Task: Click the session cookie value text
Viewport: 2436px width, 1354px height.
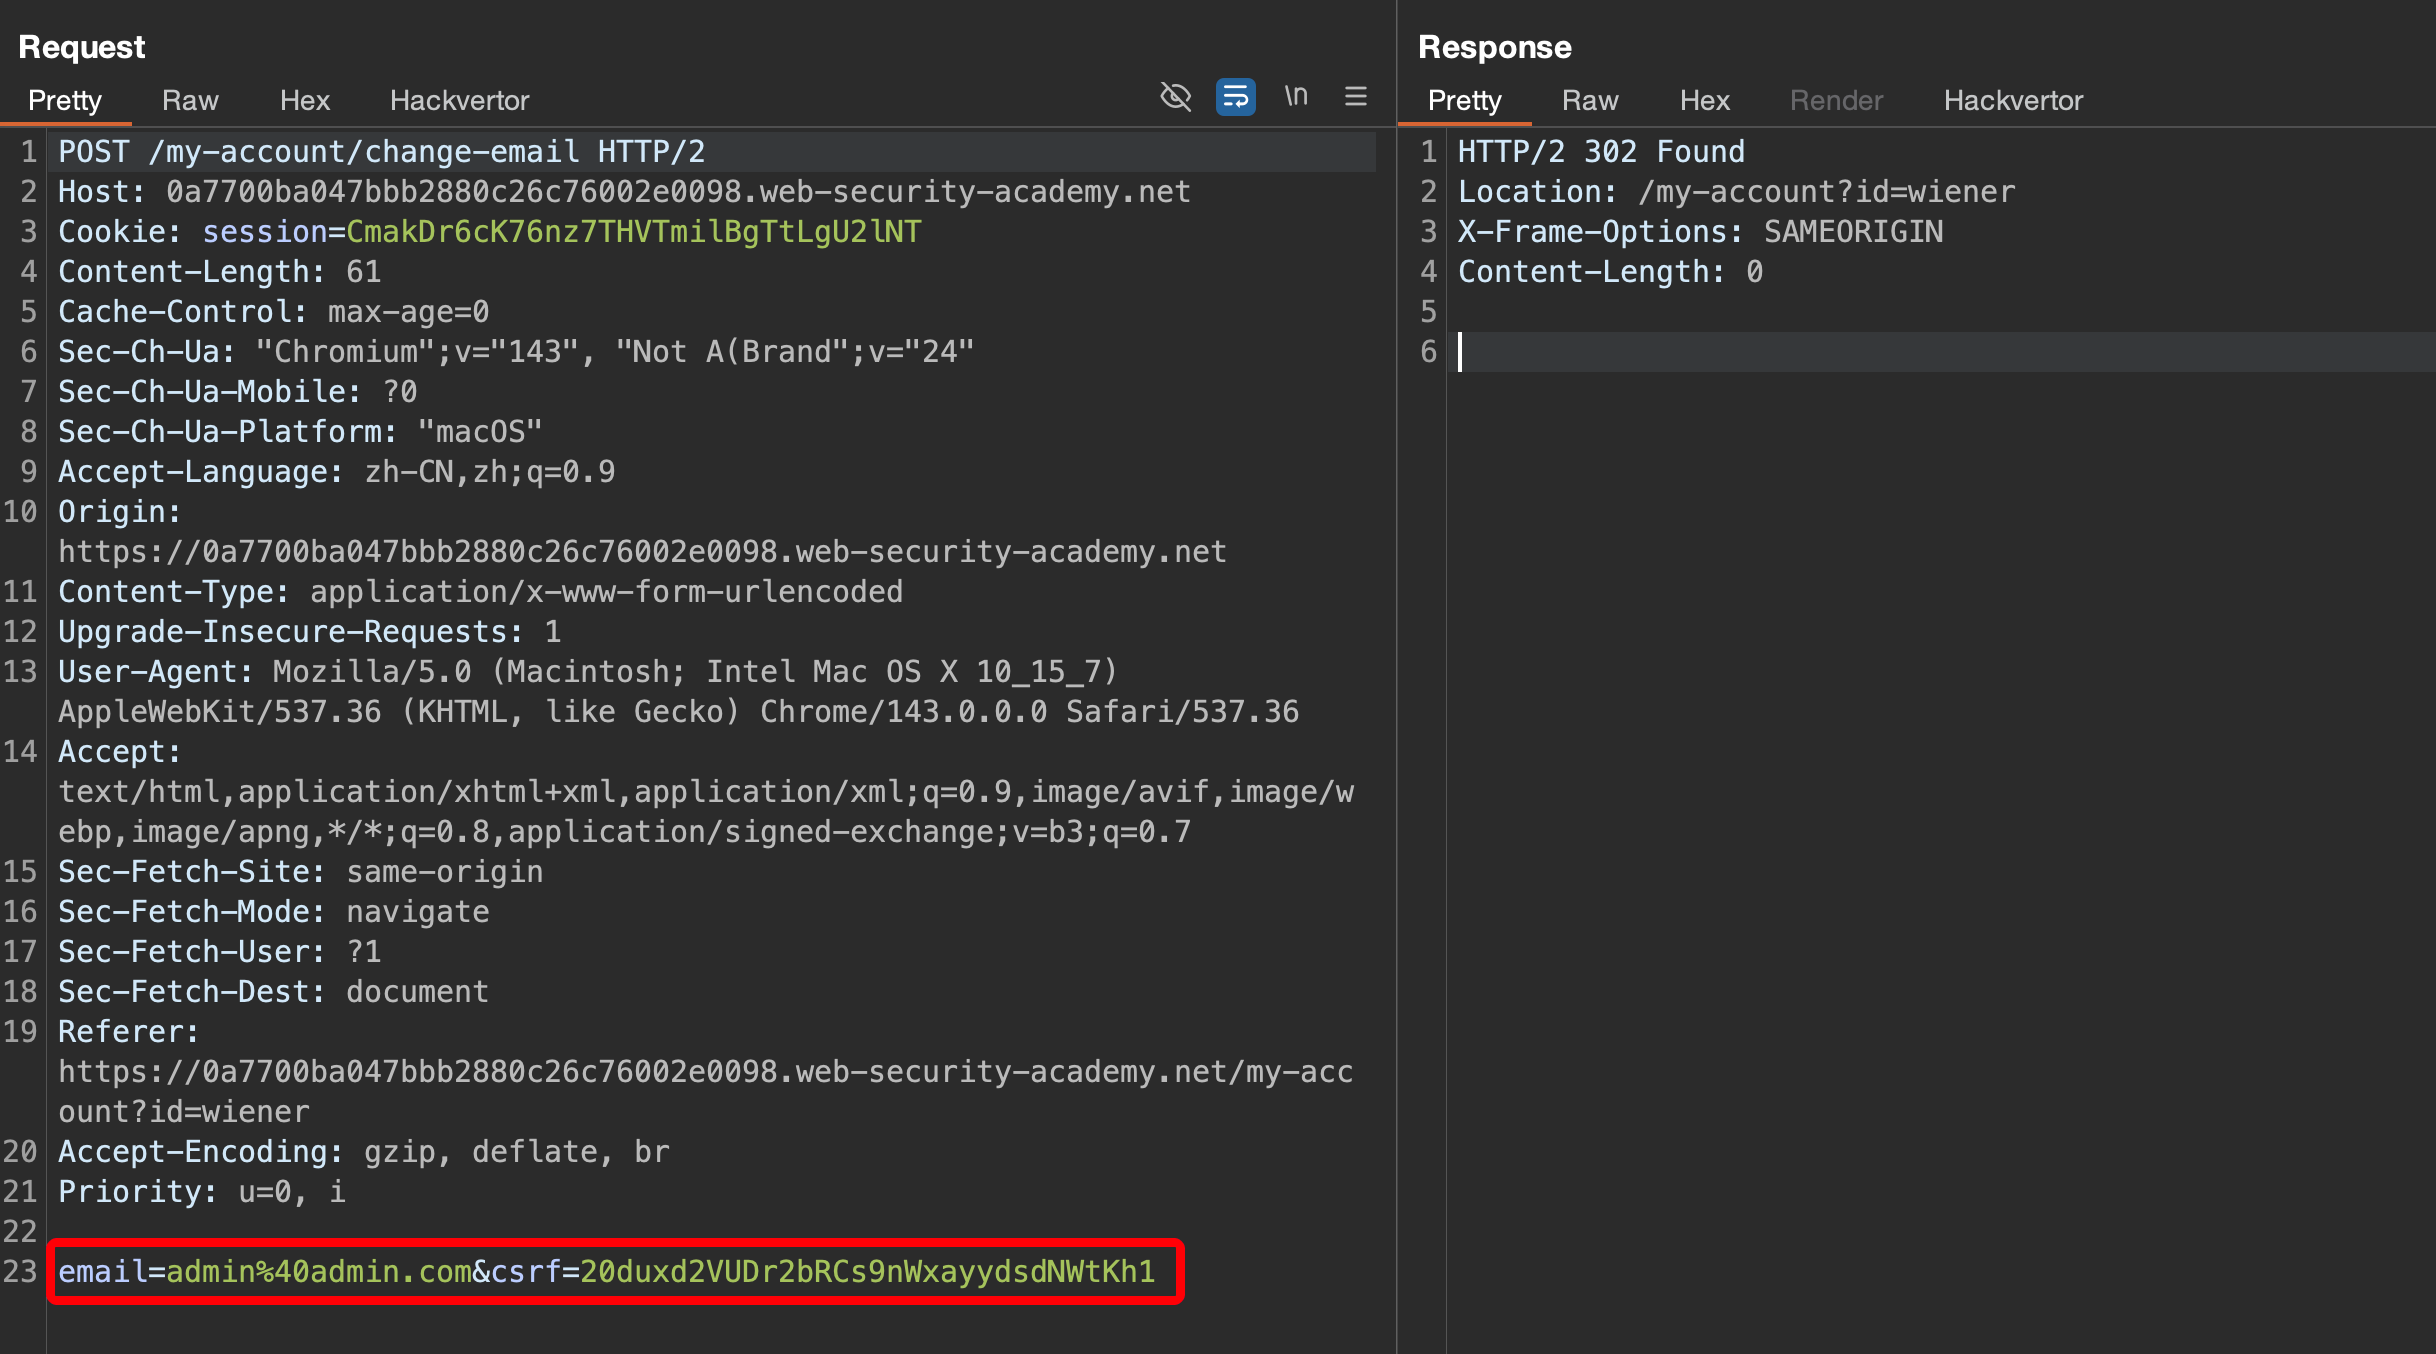Action: pyautogui.click(x=633, y=232)
